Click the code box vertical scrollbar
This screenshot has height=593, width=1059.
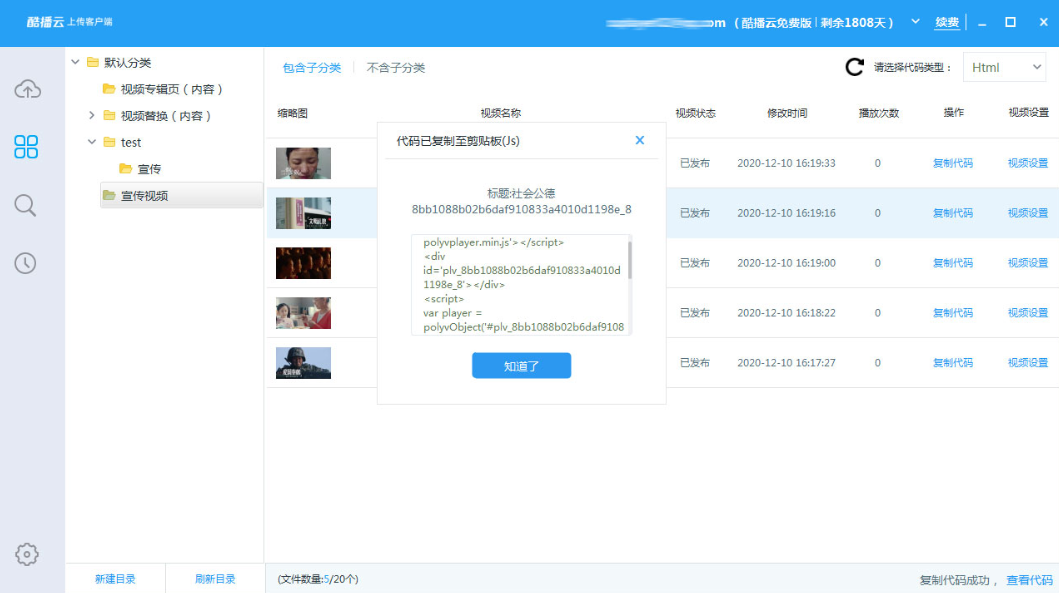(629, 260)
